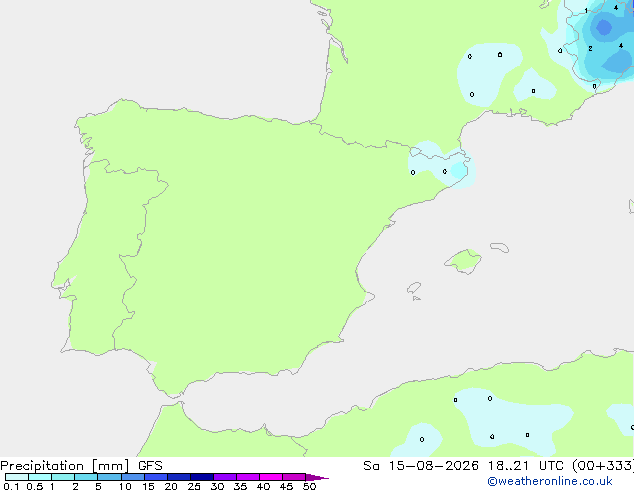The height and width of the screenshot is (490, 634).
Task: Click the 40–45 mm magenta legend swatch
Action: [271, 477]
